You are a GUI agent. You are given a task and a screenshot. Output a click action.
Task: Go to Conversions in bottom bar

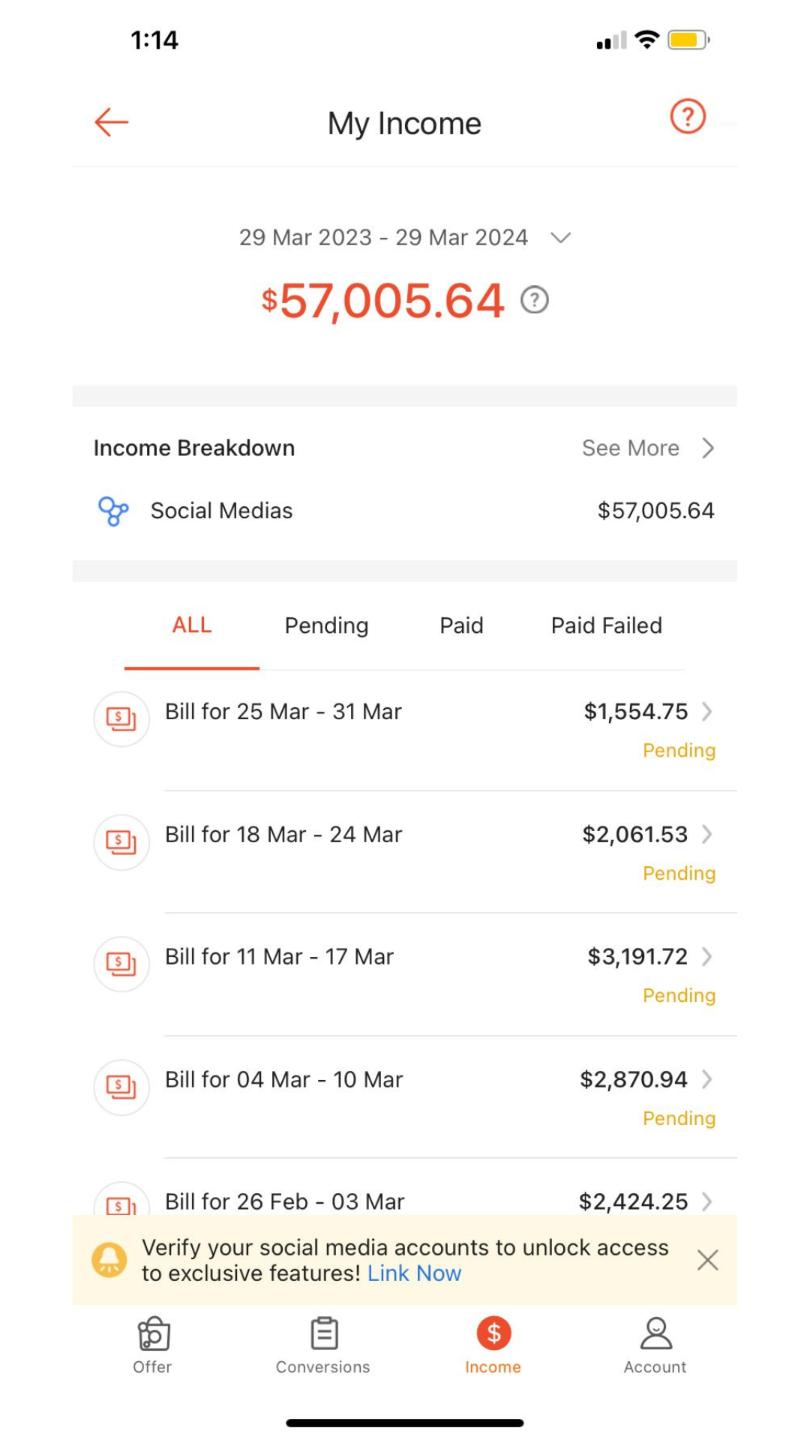[x=323, y=1345]
